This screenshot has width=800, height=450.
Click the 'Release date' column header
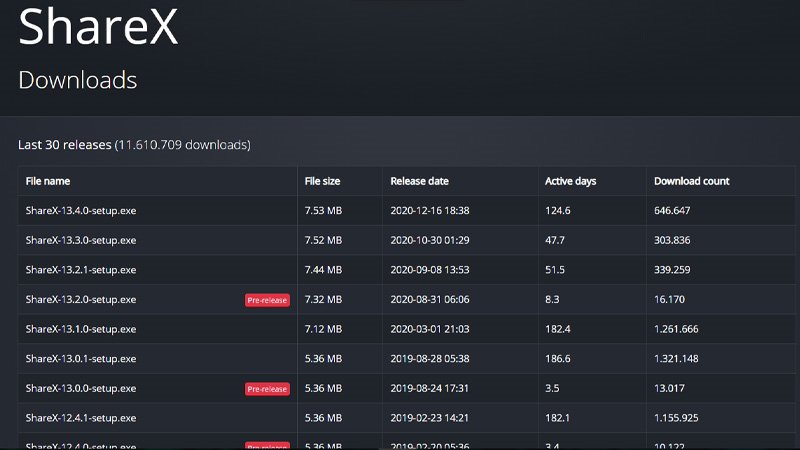point(419,181)
